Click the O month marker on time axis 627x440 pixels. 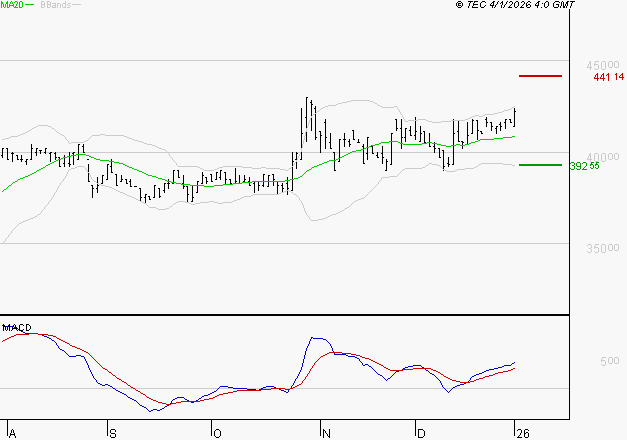pos(217,434)
